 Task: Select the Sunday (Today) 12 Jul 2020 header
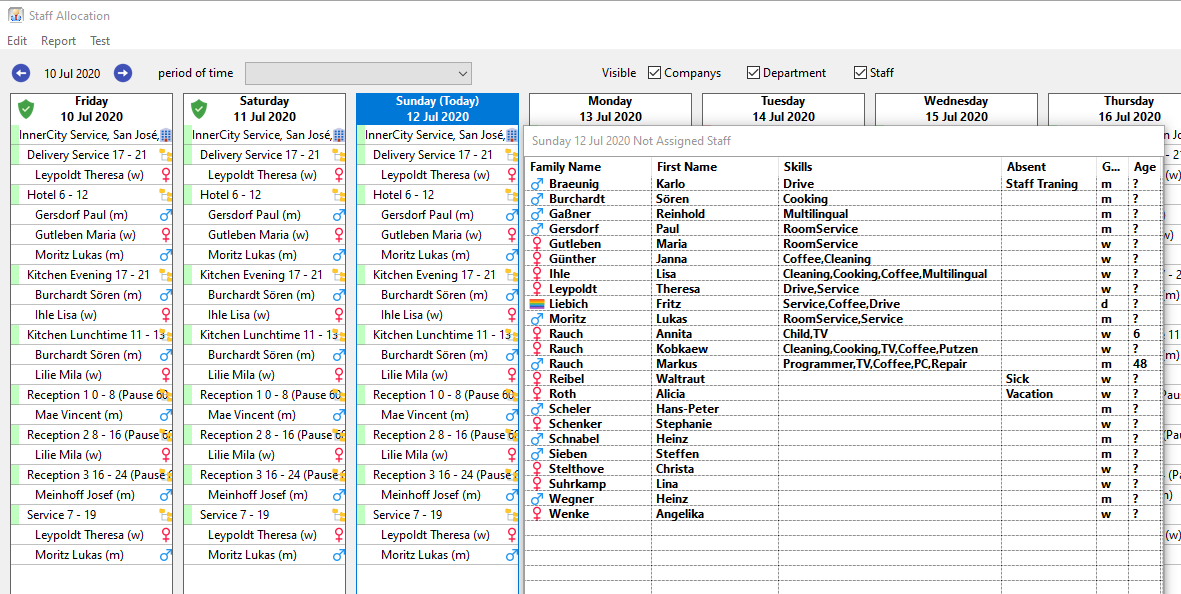pos(438,109)
